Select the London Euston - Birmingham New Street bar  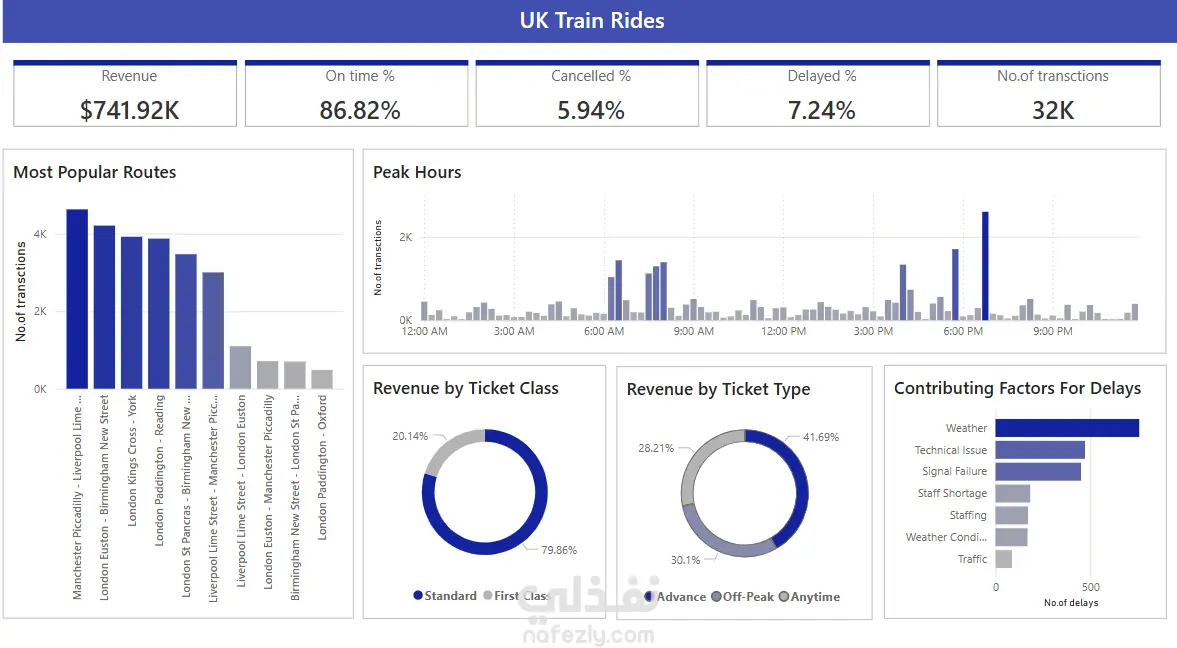(104, 306)
